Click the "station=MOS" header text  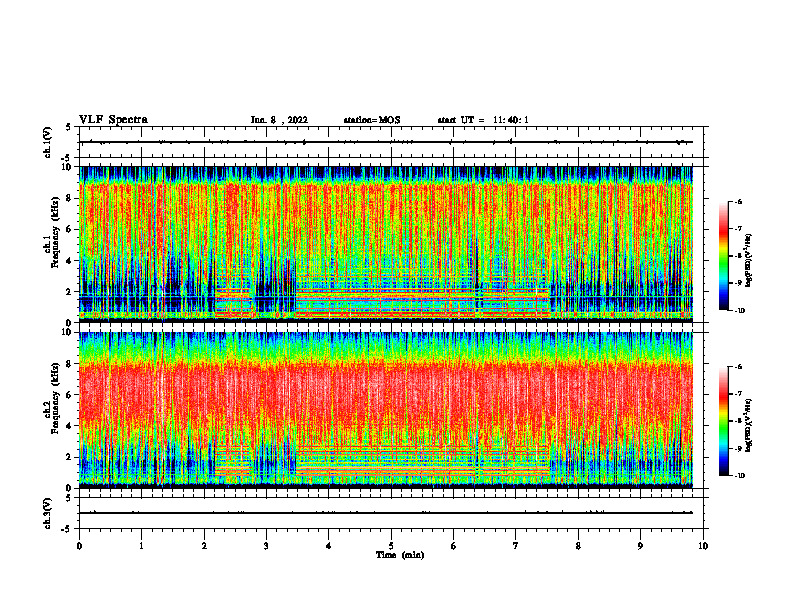[x=372, y=120]
